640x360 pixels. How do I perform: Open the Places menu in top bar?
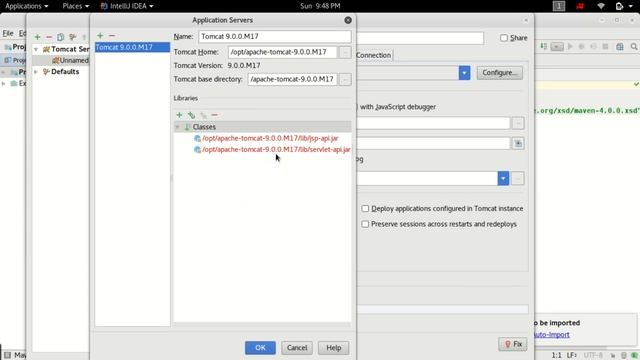(76, 6)
